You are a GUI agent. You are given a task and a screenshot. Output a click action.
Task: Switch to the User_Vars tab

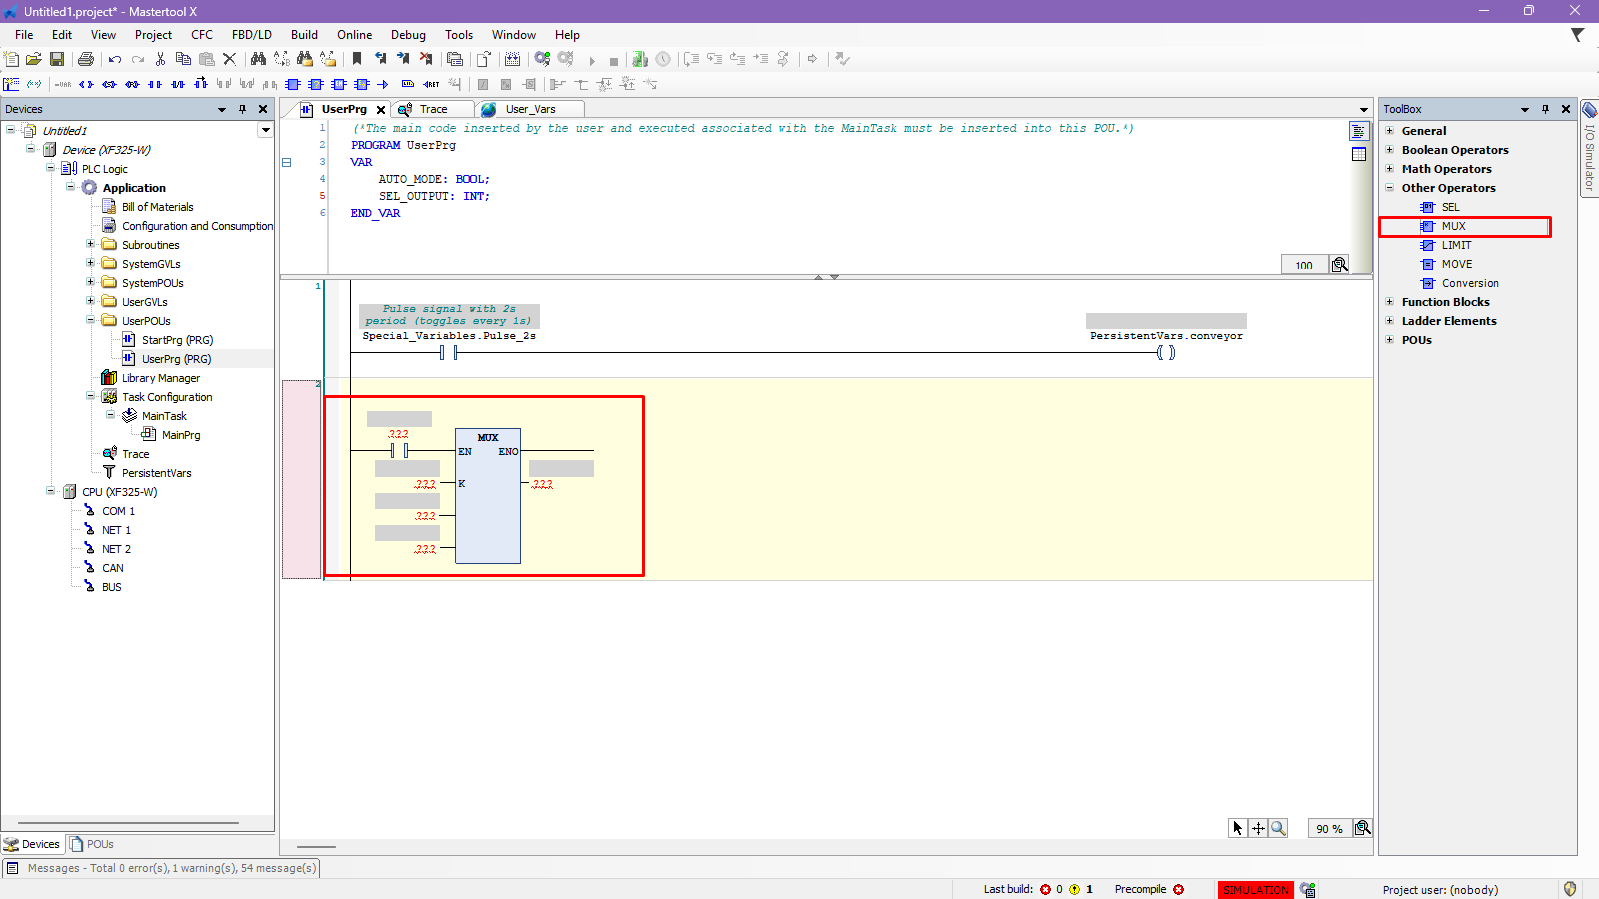pyautogui.click(x=529, y=110)
